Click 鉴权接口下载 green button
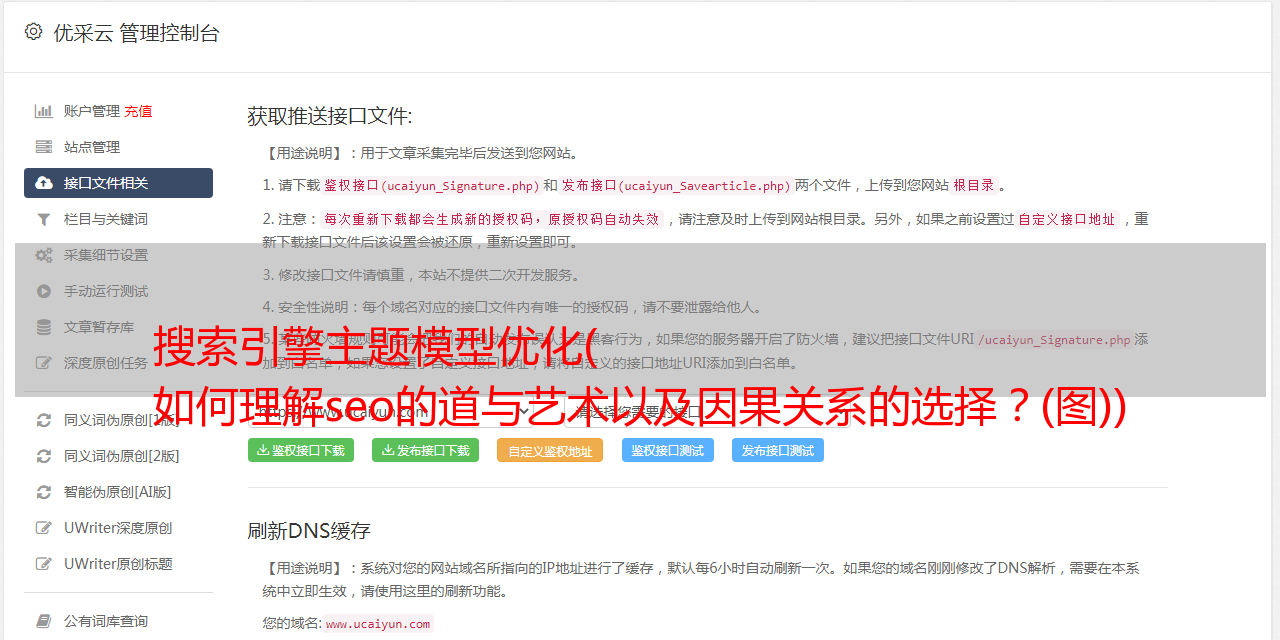Viewport: 1280px width, 640px height. pyautogui.click(x=301, y=450)
